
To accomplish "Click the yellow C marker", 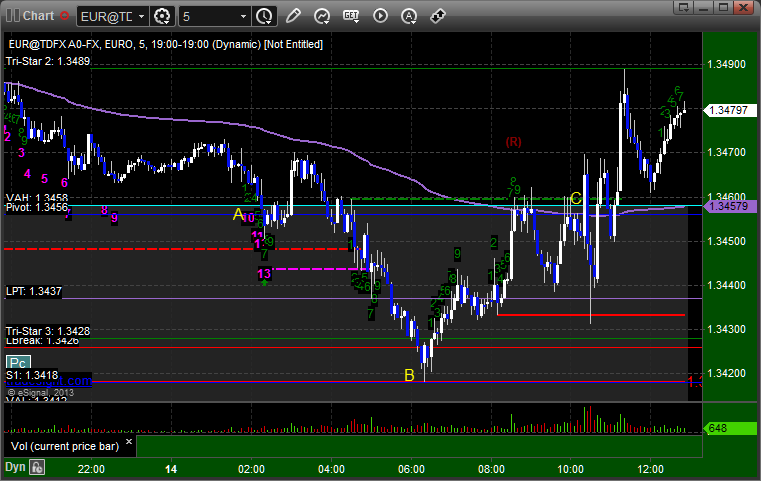I will point(576,198).
